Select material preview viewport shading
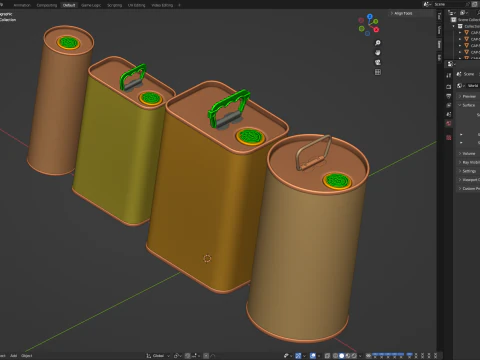Viewport: 480px width, 360px height. [348, 356]
